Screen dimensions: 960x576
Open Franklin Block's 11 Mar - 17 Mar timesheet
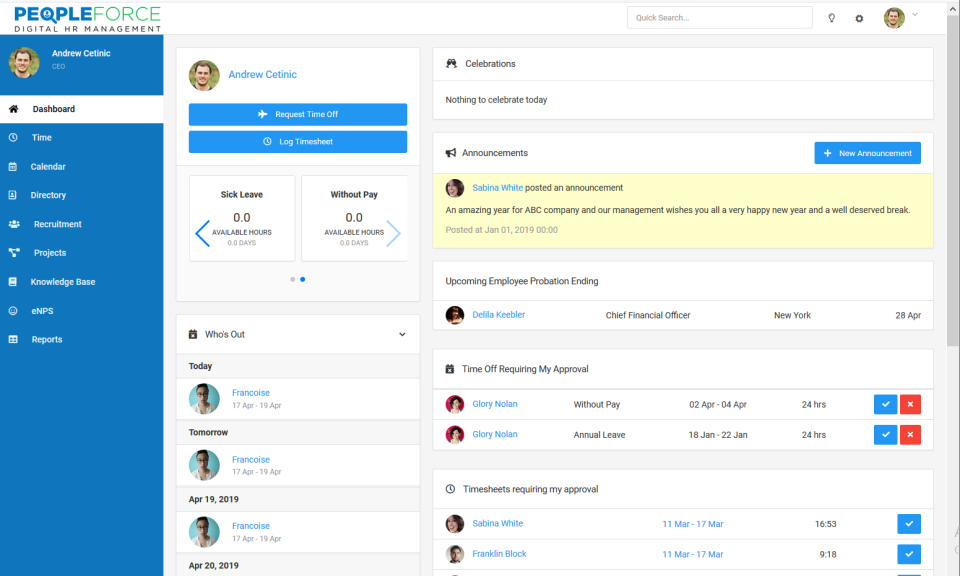pos(692,555)
